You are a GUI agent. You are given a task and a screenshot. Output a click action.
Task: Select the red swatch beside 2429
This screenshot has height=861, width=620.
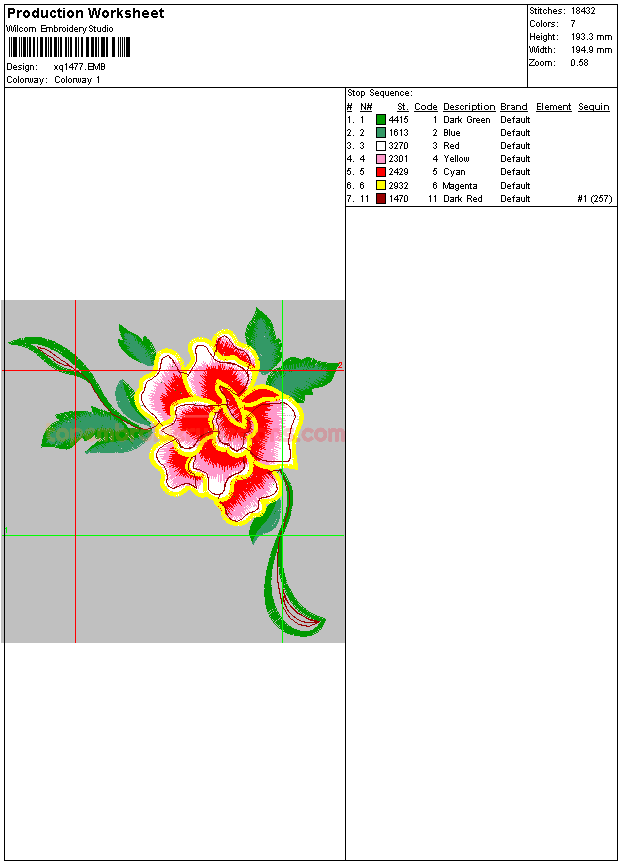[381, 172]
